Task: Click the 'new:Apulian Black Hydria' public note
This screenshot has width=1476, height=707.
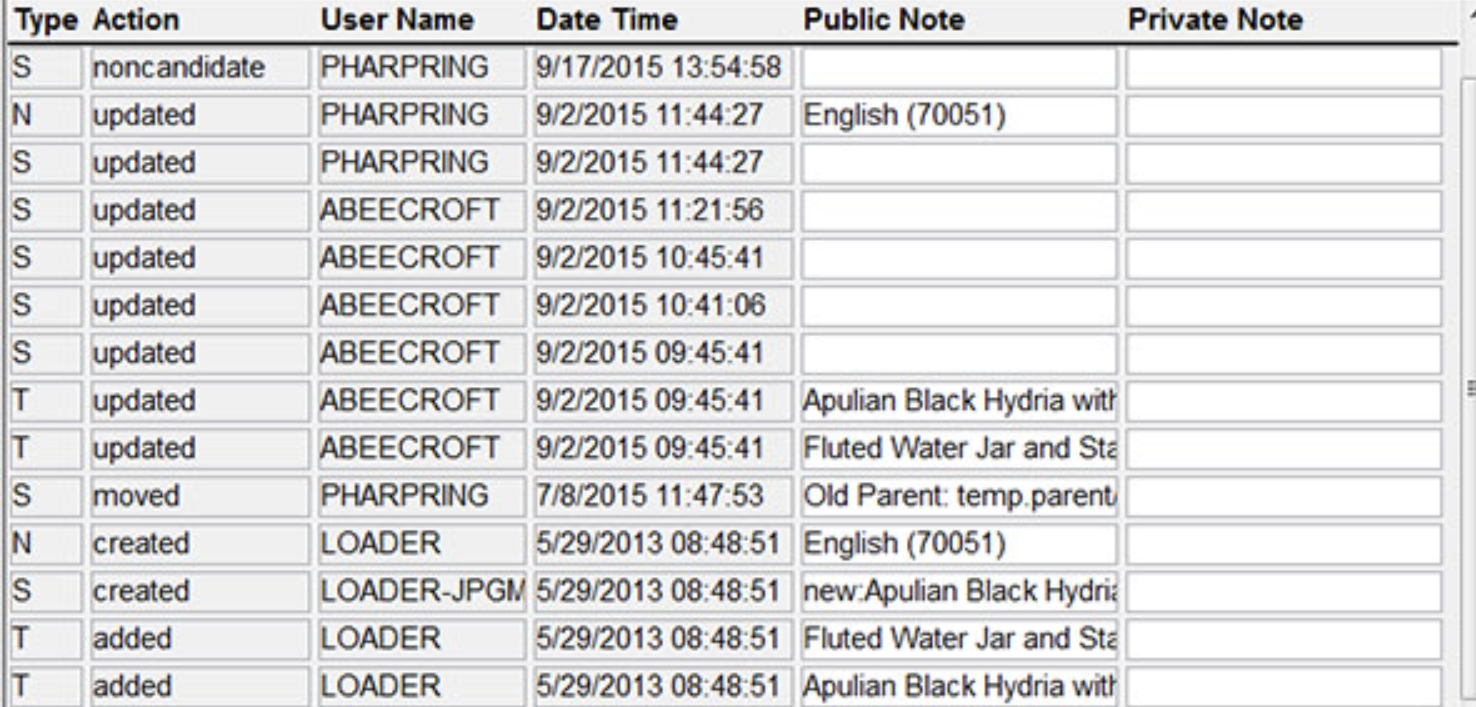Action: [958, 589]
